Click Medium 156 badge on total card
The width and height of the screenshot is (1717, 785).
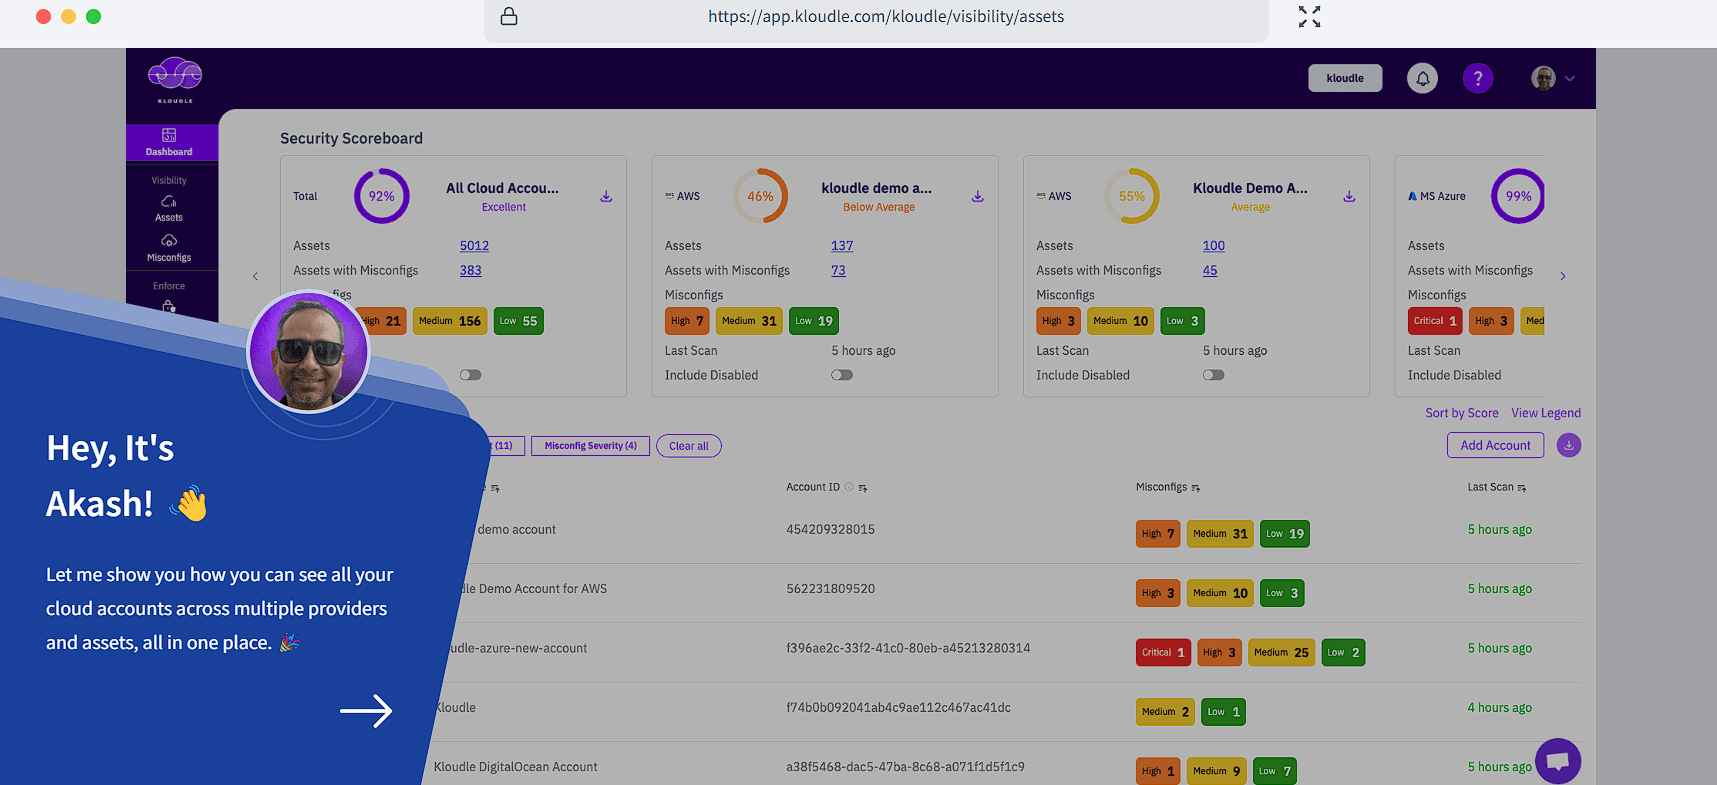[450, 321]
